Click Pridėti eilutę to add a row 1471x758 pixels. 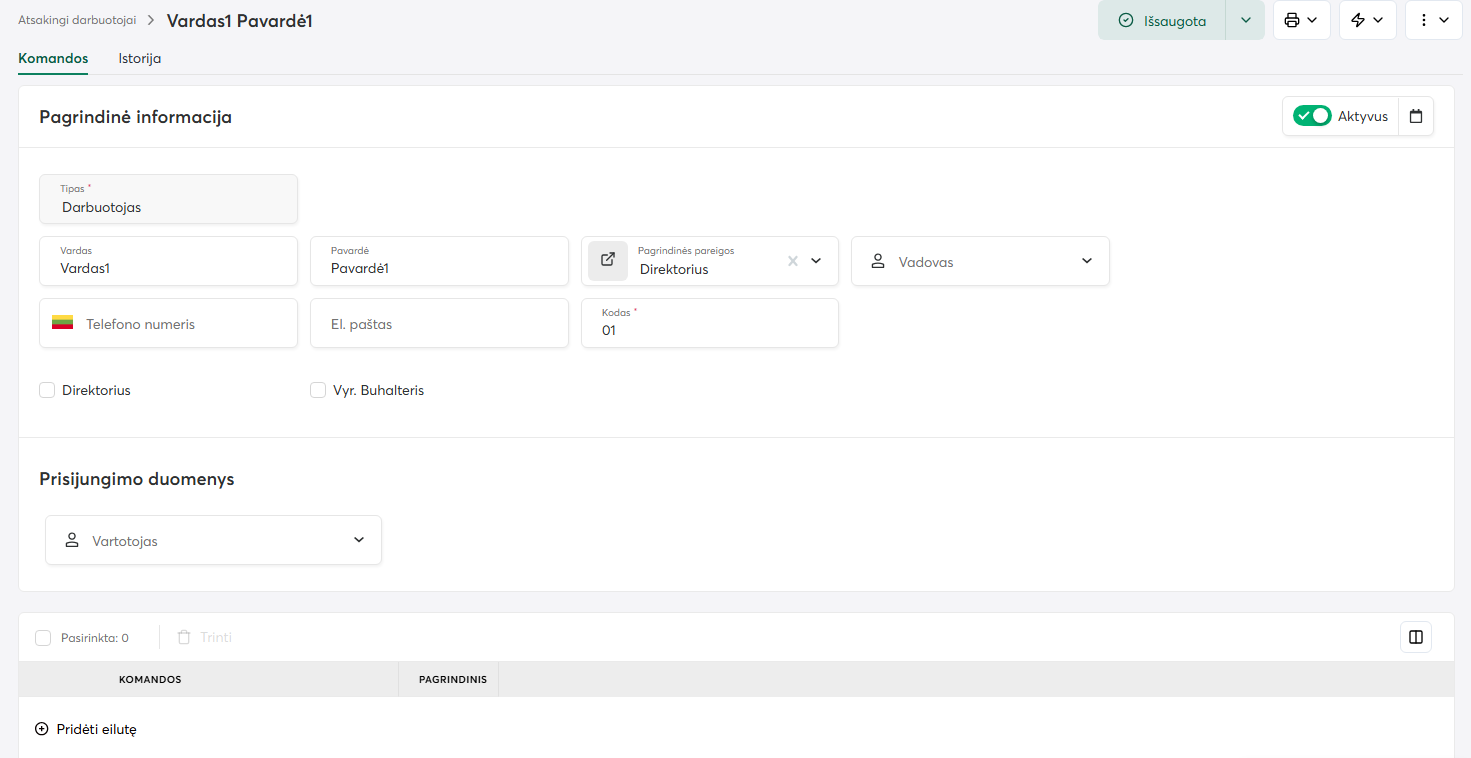(86, 729)
